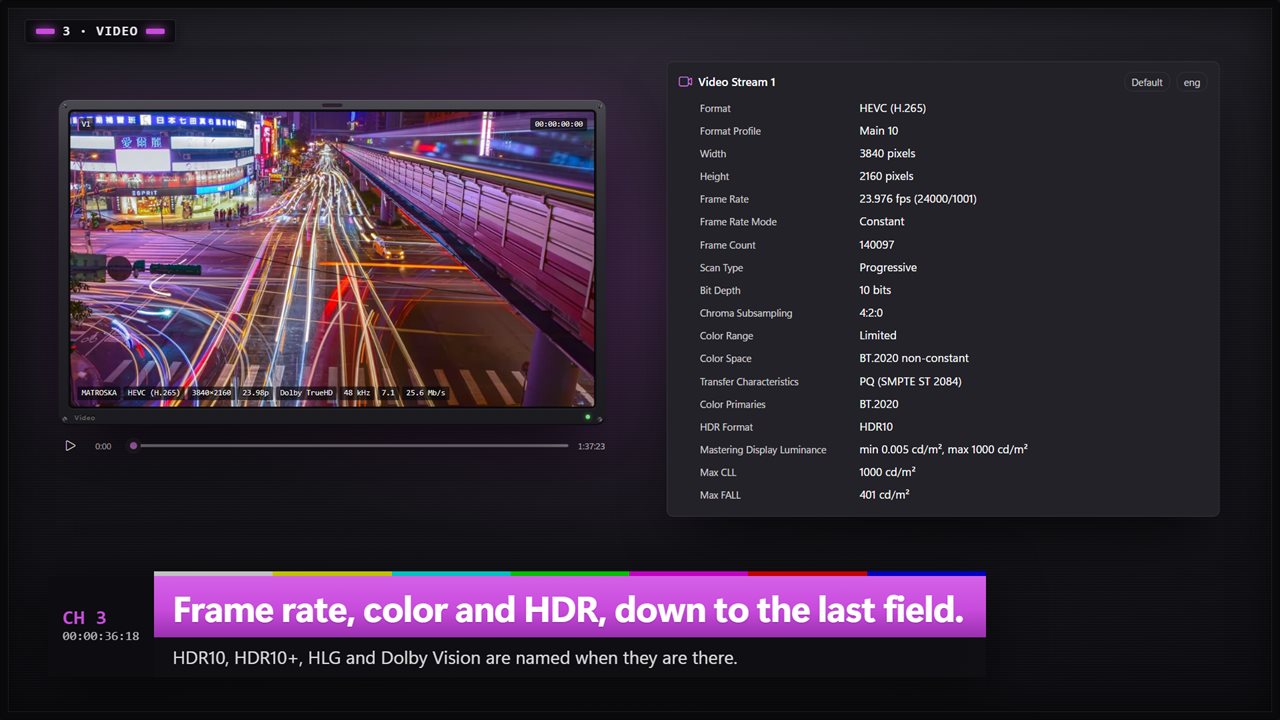
Task: Click the Color Space value BT.2020 non-constant
Action: pyautogui.click(x=914, y=358)
